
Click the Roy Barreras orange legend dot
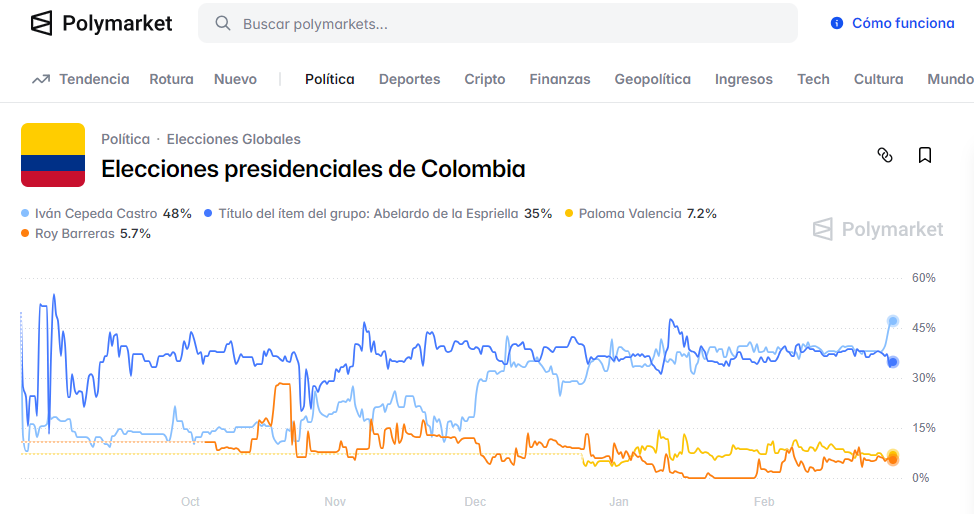click(25, 234)
